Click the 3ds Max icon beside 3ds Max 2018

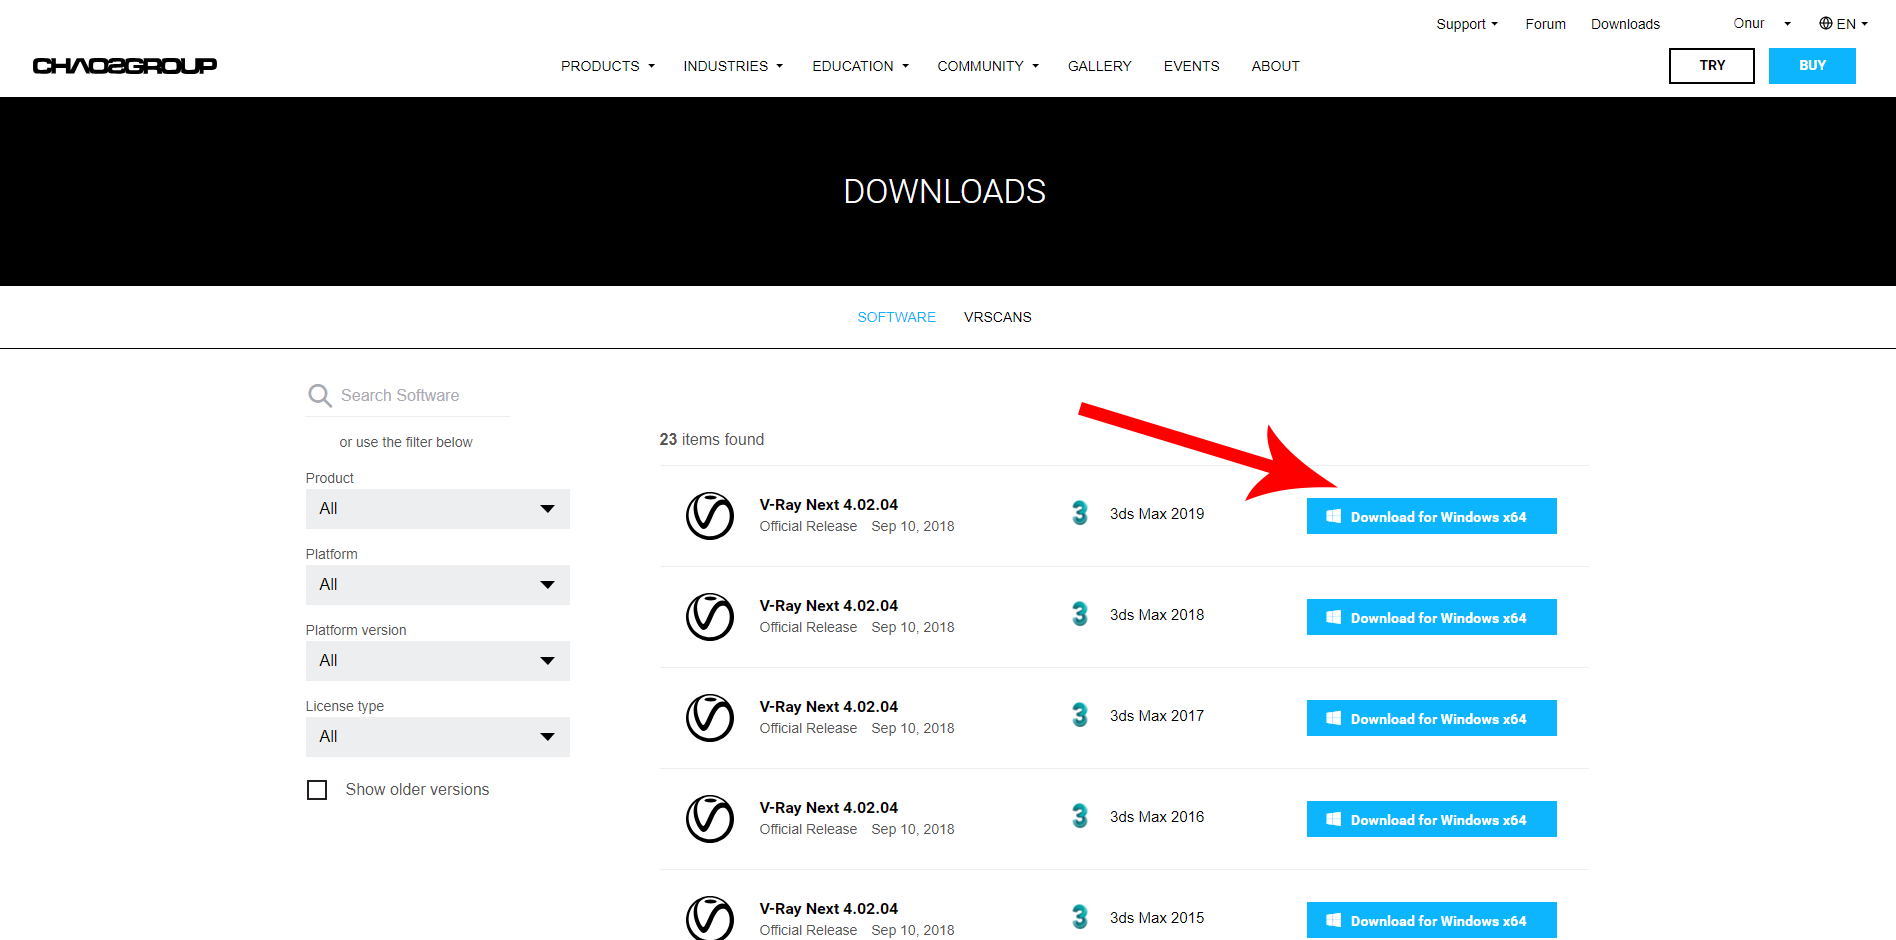point(1080,614)
